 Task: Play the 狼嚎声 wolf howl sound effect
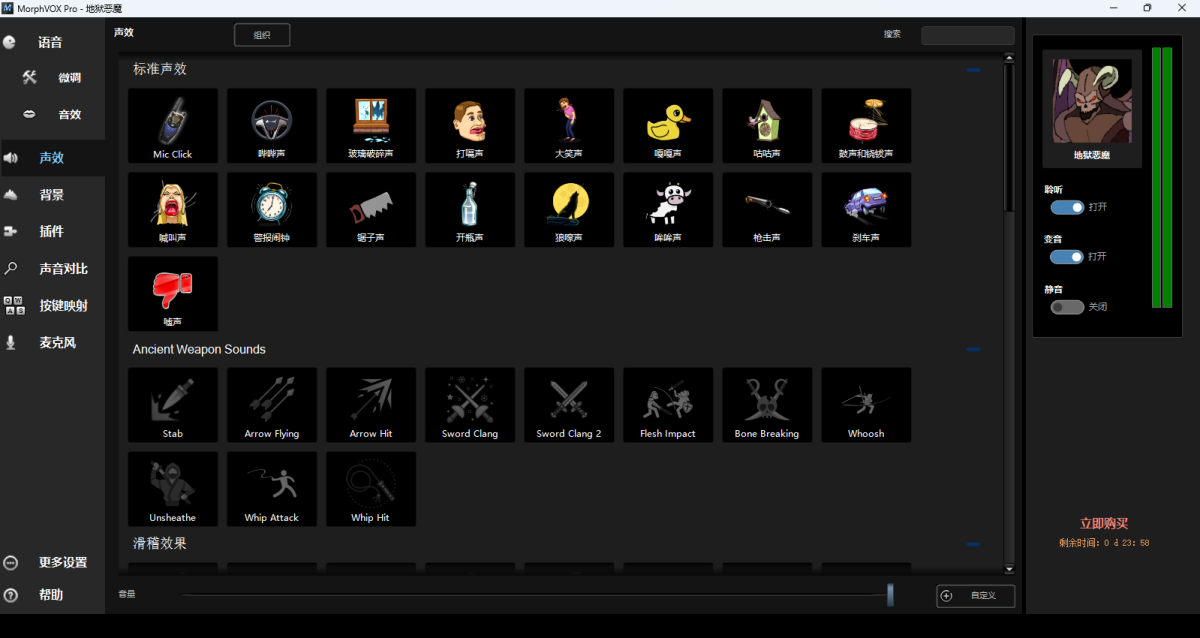point(568,209)
